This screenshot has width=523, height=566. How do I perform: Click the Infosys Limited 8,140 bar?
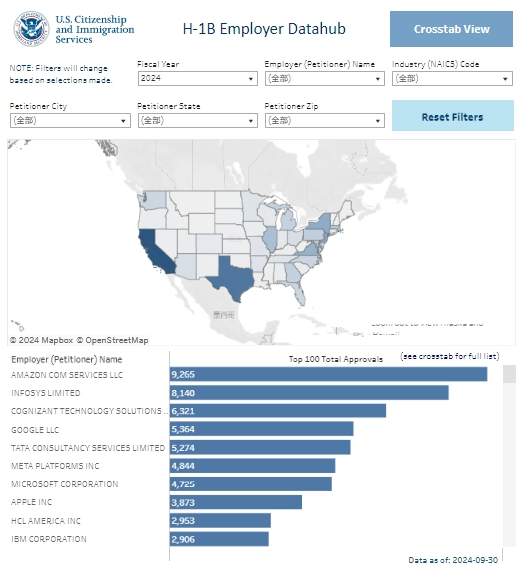[x=309, y=392]
